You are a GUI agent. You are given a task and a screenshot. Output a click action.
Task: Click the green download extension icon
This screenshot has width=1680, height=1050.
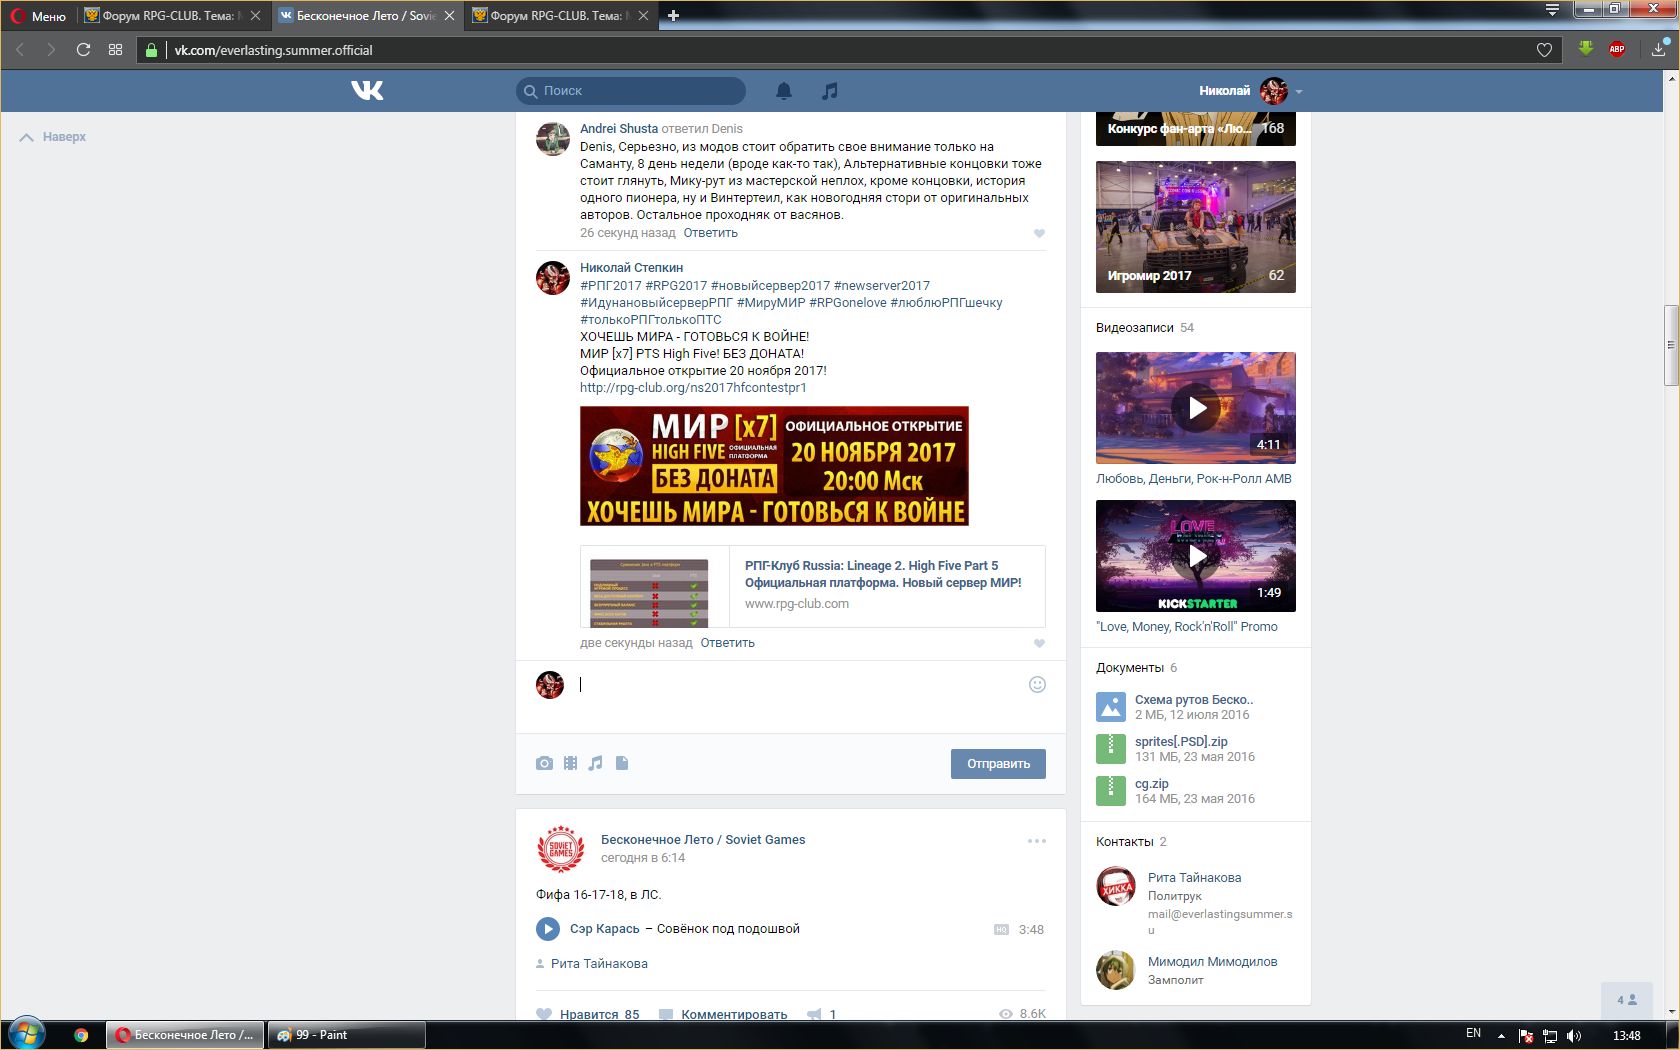coord(1585,49)
